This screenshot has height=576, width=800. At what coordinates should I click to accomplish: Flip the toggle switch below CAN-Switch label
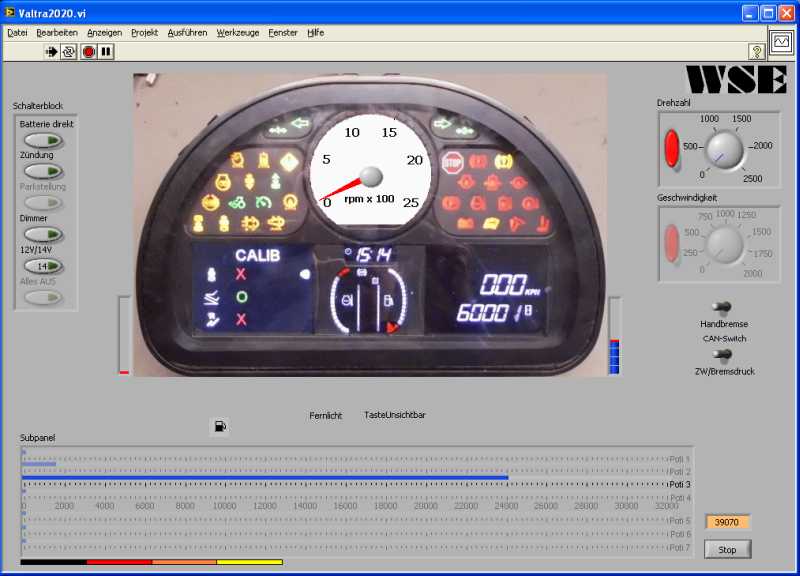pyautogui.click(x=723, y=354)
